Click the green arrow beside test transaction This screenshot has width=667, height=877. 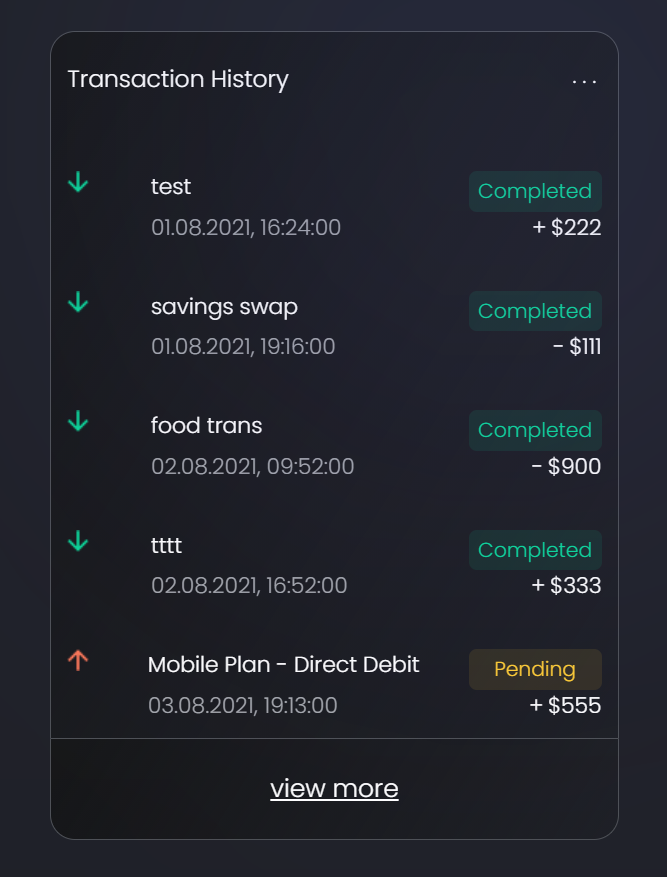pos(78,183)
